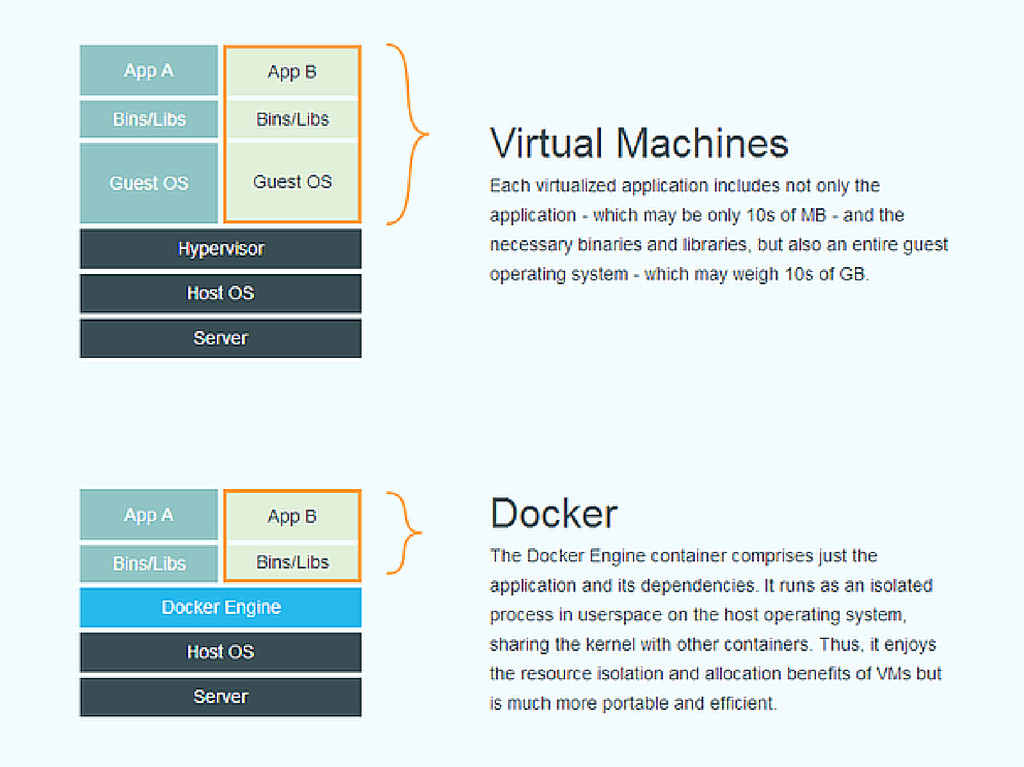
Task: Click the Virtual Machines heading
Action: [x=639, y=142]
